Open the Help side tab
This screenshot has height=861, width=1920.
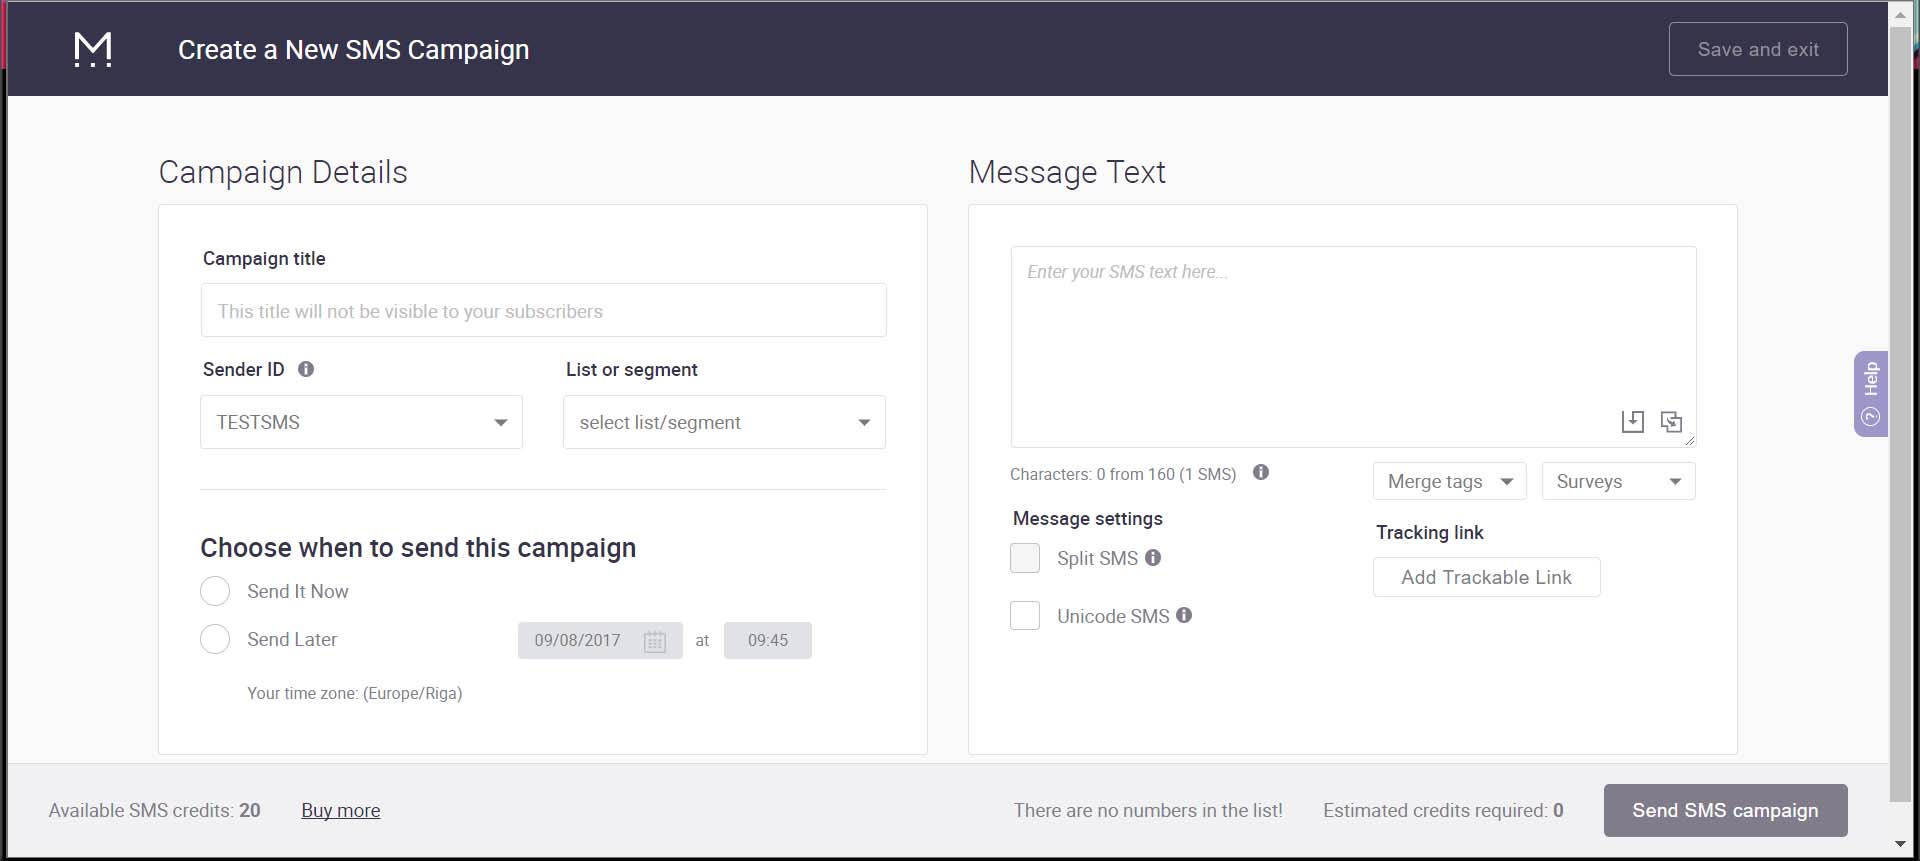tap(1870, 394)
